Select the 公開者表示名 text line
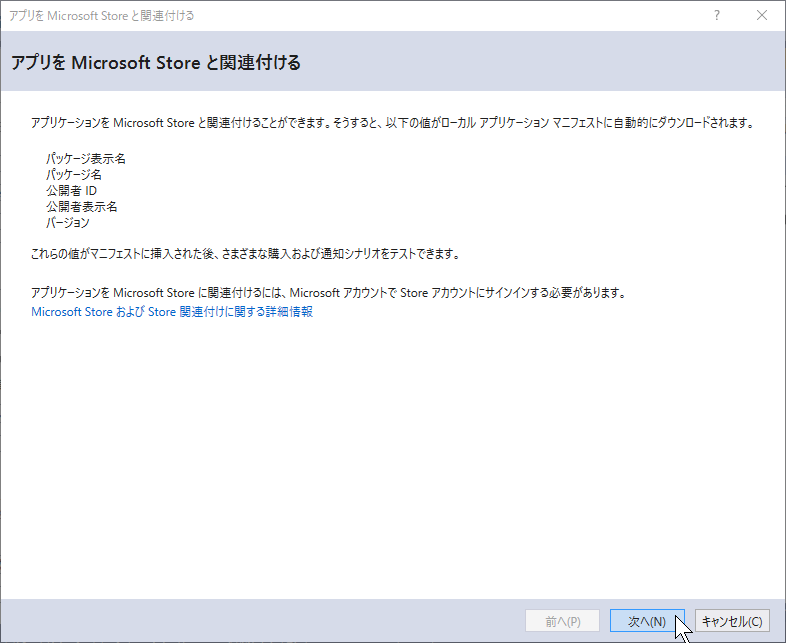 (x=82, y=207)
